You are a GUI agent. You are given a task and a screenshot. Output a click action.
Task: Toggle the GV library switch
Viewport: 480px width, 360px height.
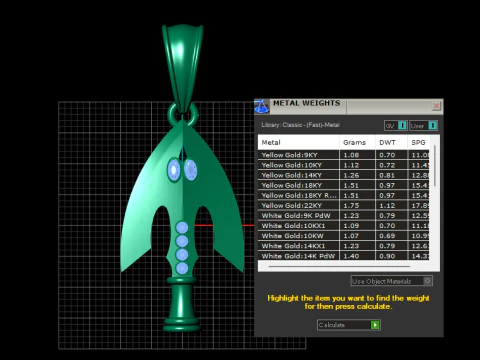(396, 126)
